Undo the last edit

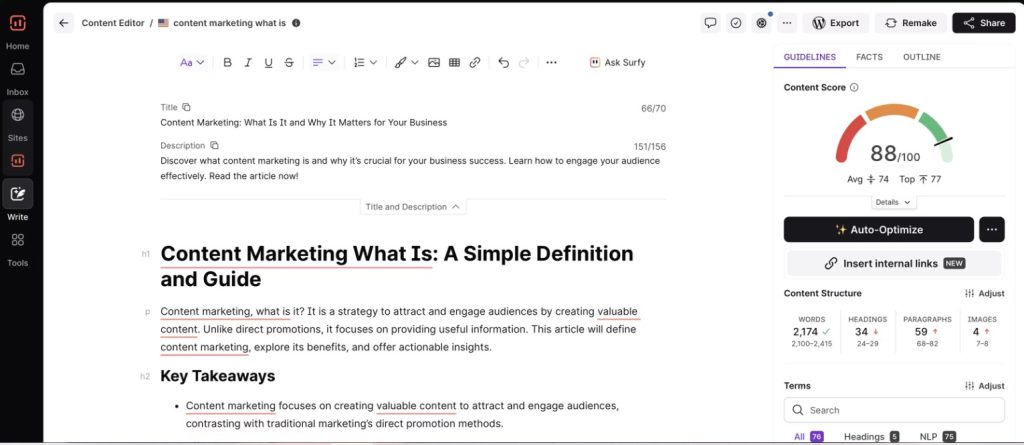click(503, 62)
